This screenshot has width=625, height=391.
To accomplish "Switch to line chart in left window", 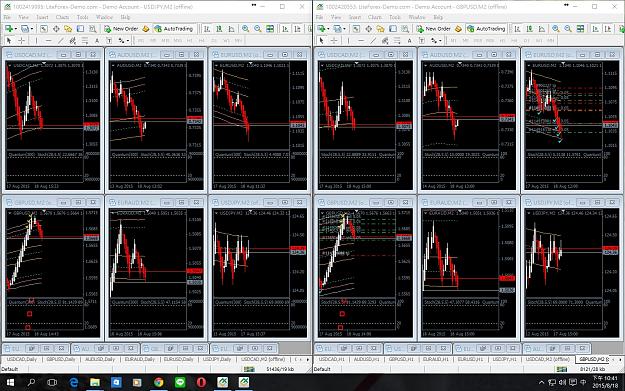I will (x=232, y=29).
